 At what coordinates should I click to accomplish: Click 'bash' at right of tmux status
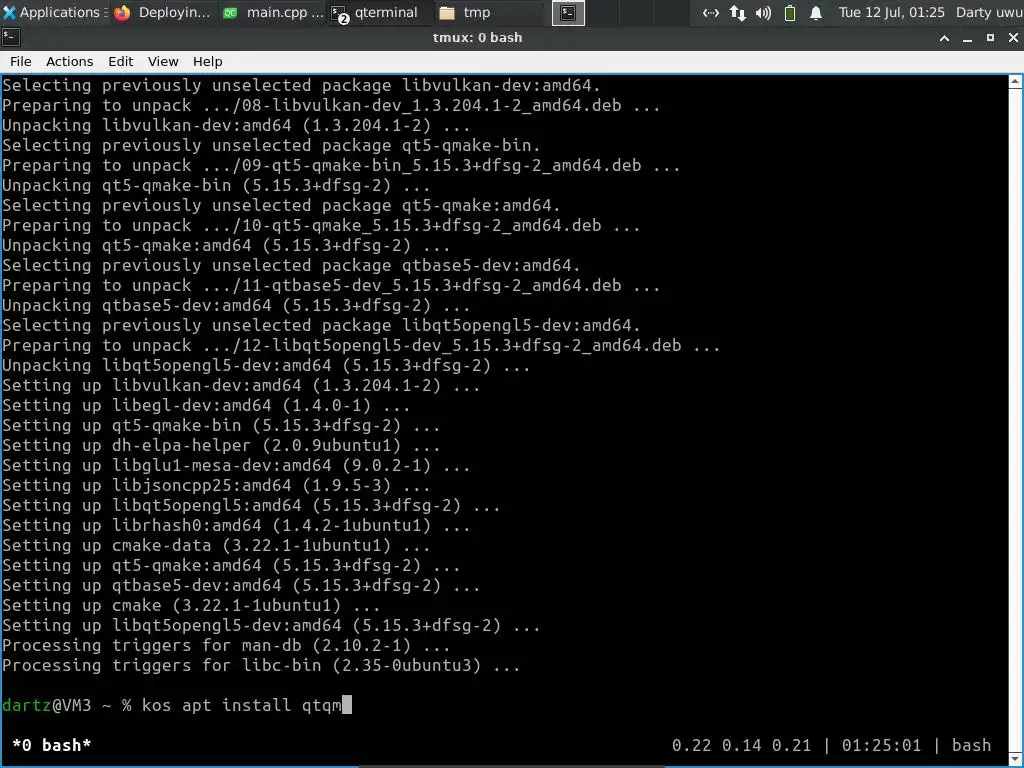click(971, 745)
